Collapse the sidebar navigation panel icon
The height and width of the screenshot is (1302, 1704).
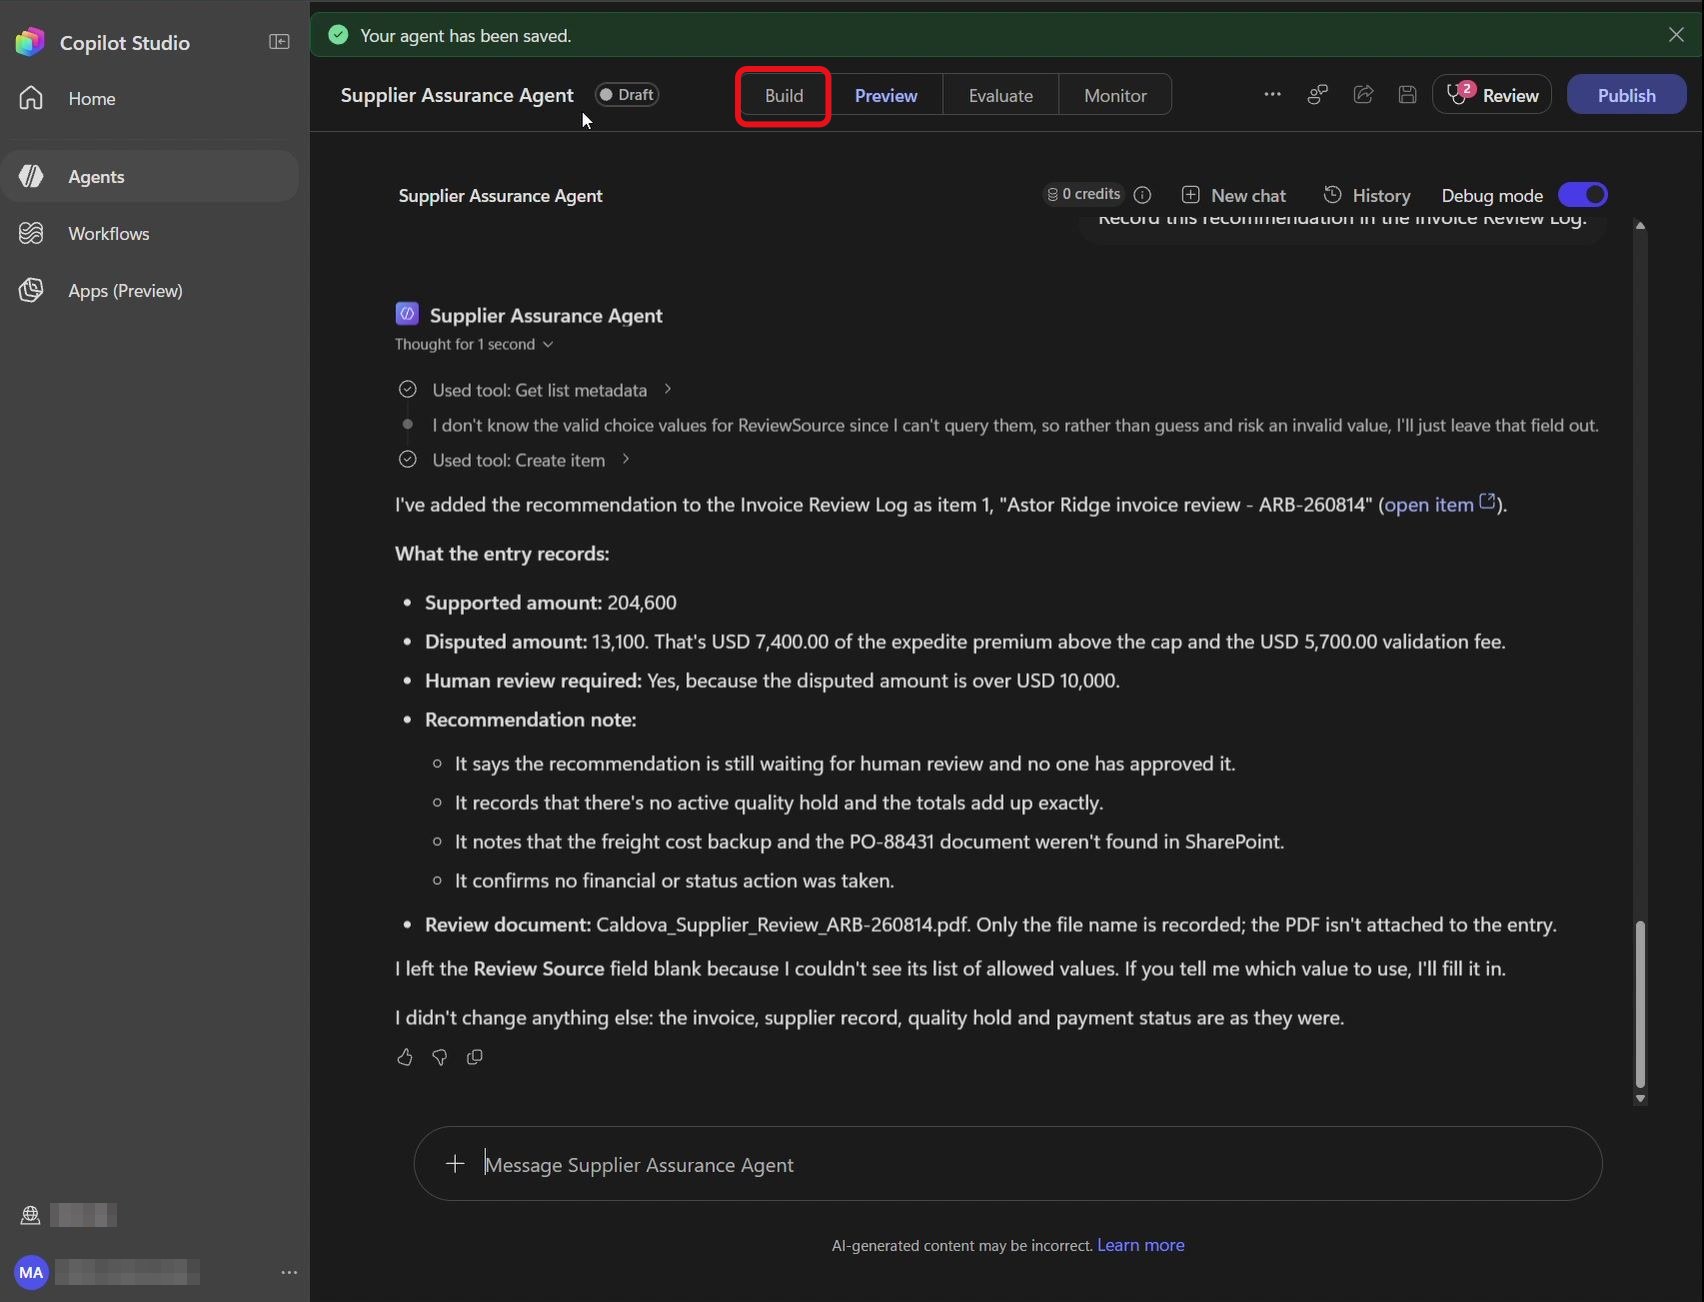(x=279, y=42)
